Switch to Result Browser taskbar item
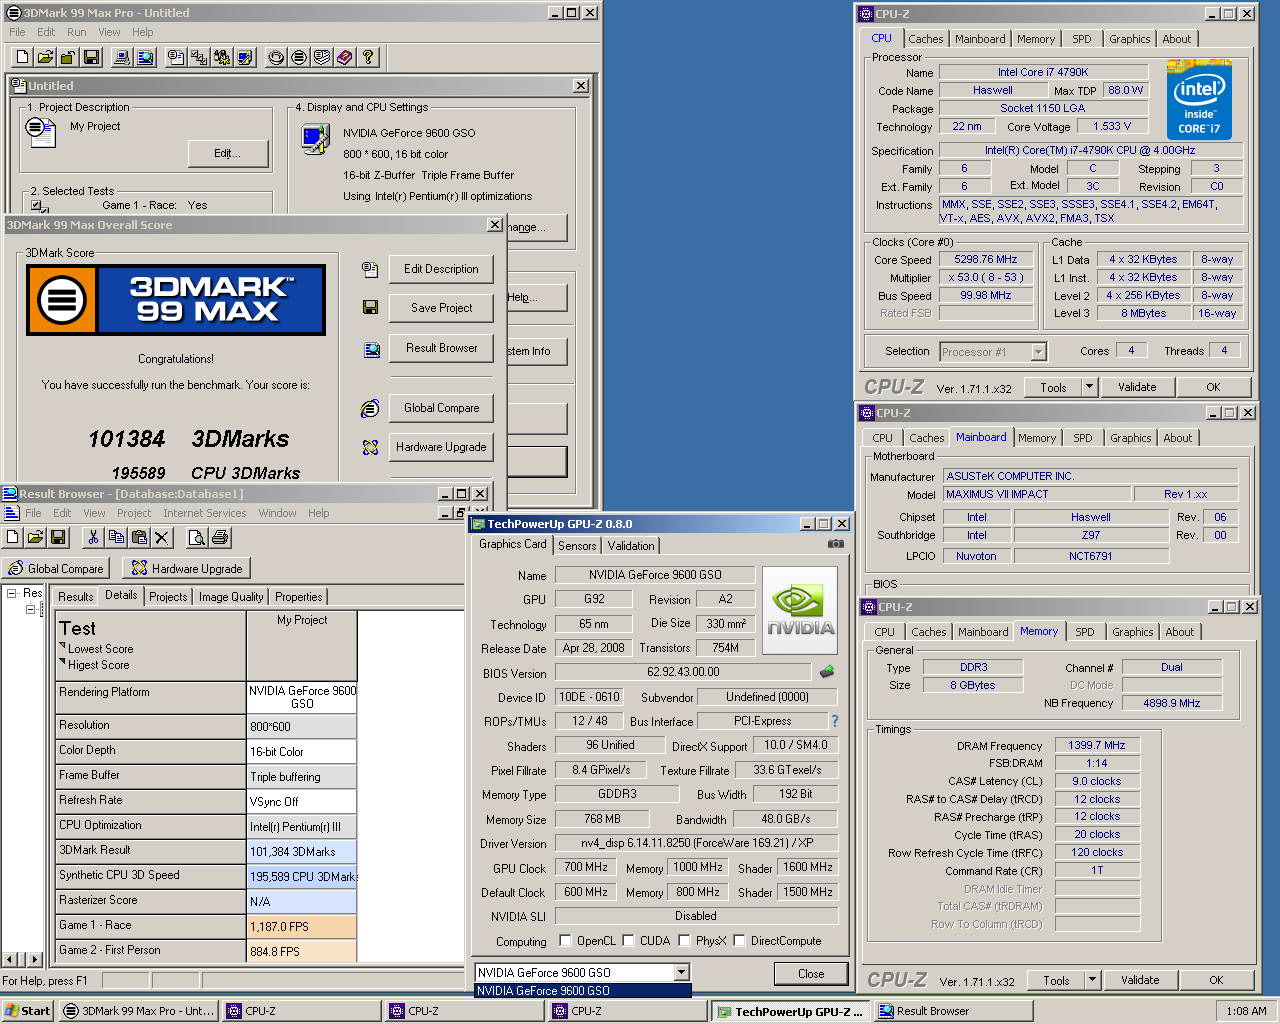The height and width of the screenshot is (1024, 1280). pyautogui.click(x=953, y=1011)
